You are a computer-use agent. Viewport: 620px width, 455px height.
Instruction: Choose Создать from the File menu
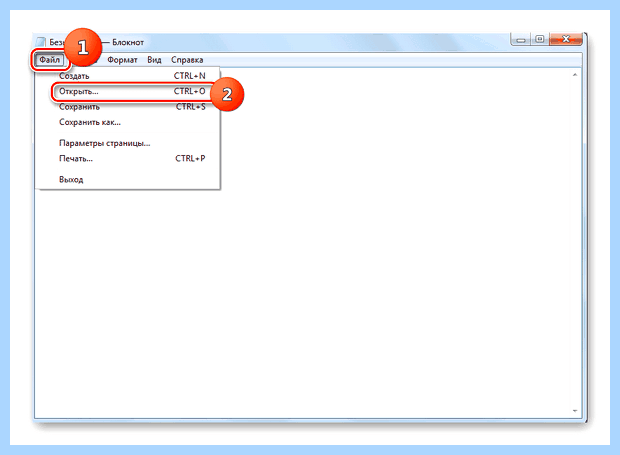coord(128,76)
